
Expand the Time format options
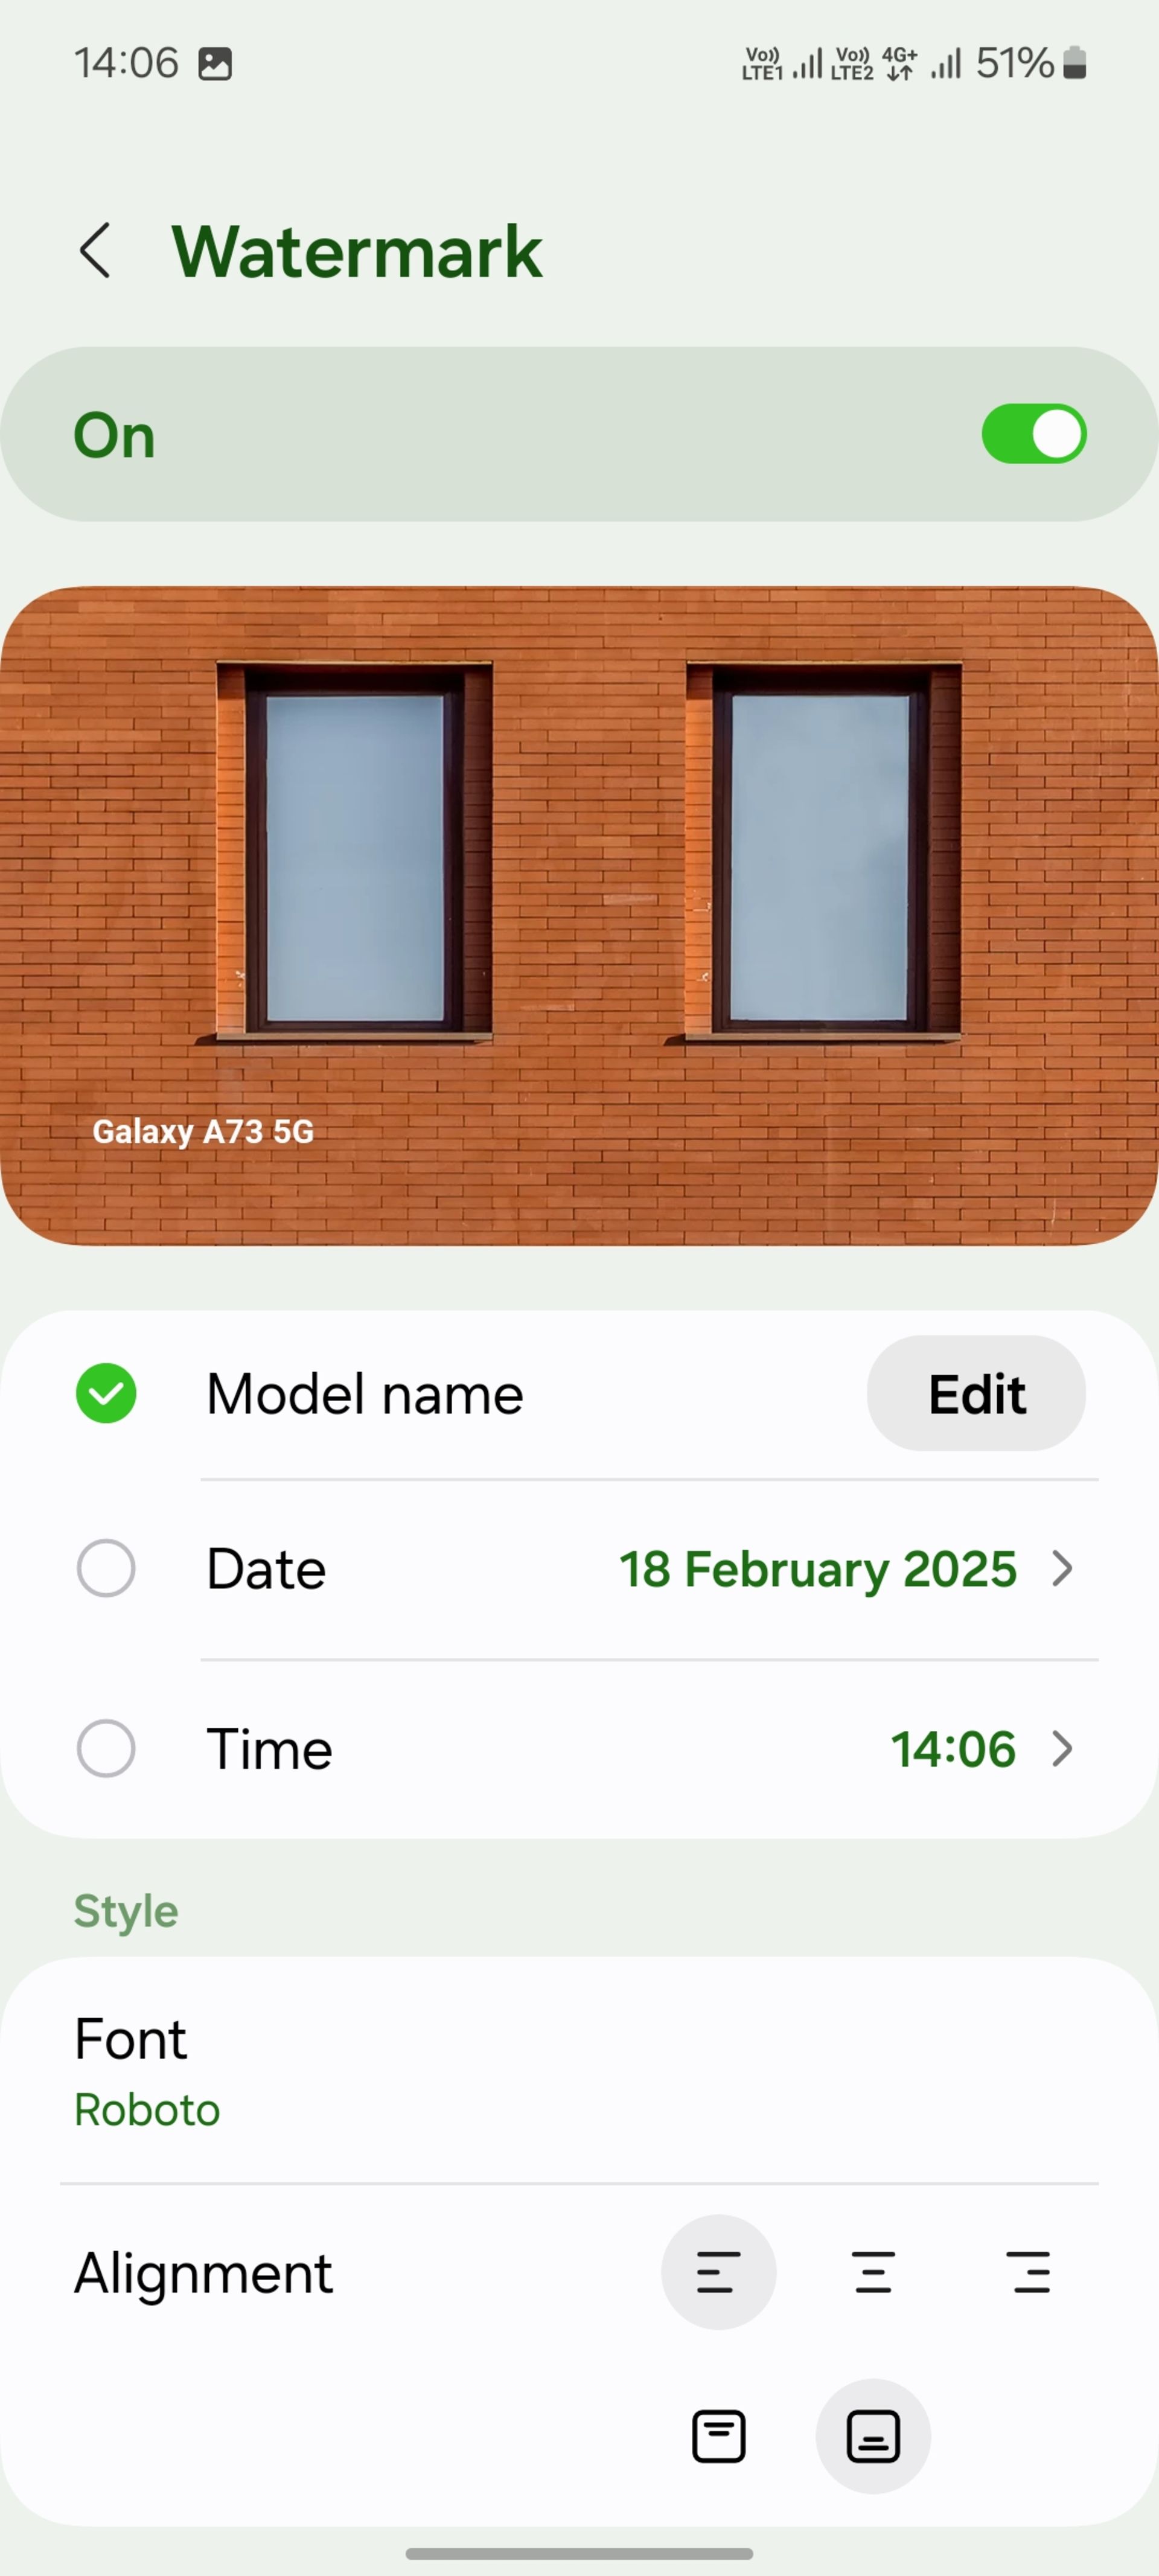[x=1064, y=1747]
